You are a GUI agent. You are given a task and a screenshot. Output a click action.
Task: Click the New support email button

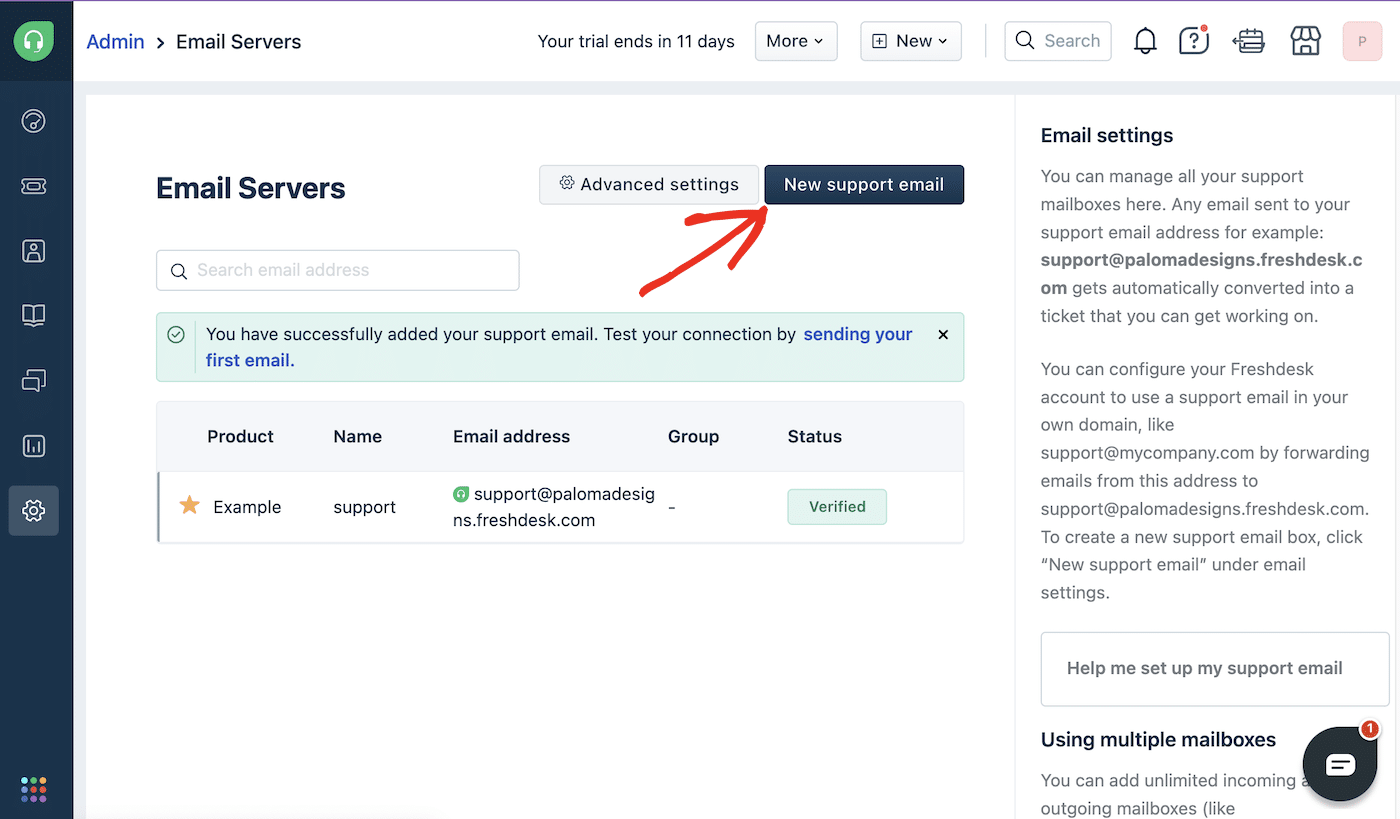click(x=863, y=184)
